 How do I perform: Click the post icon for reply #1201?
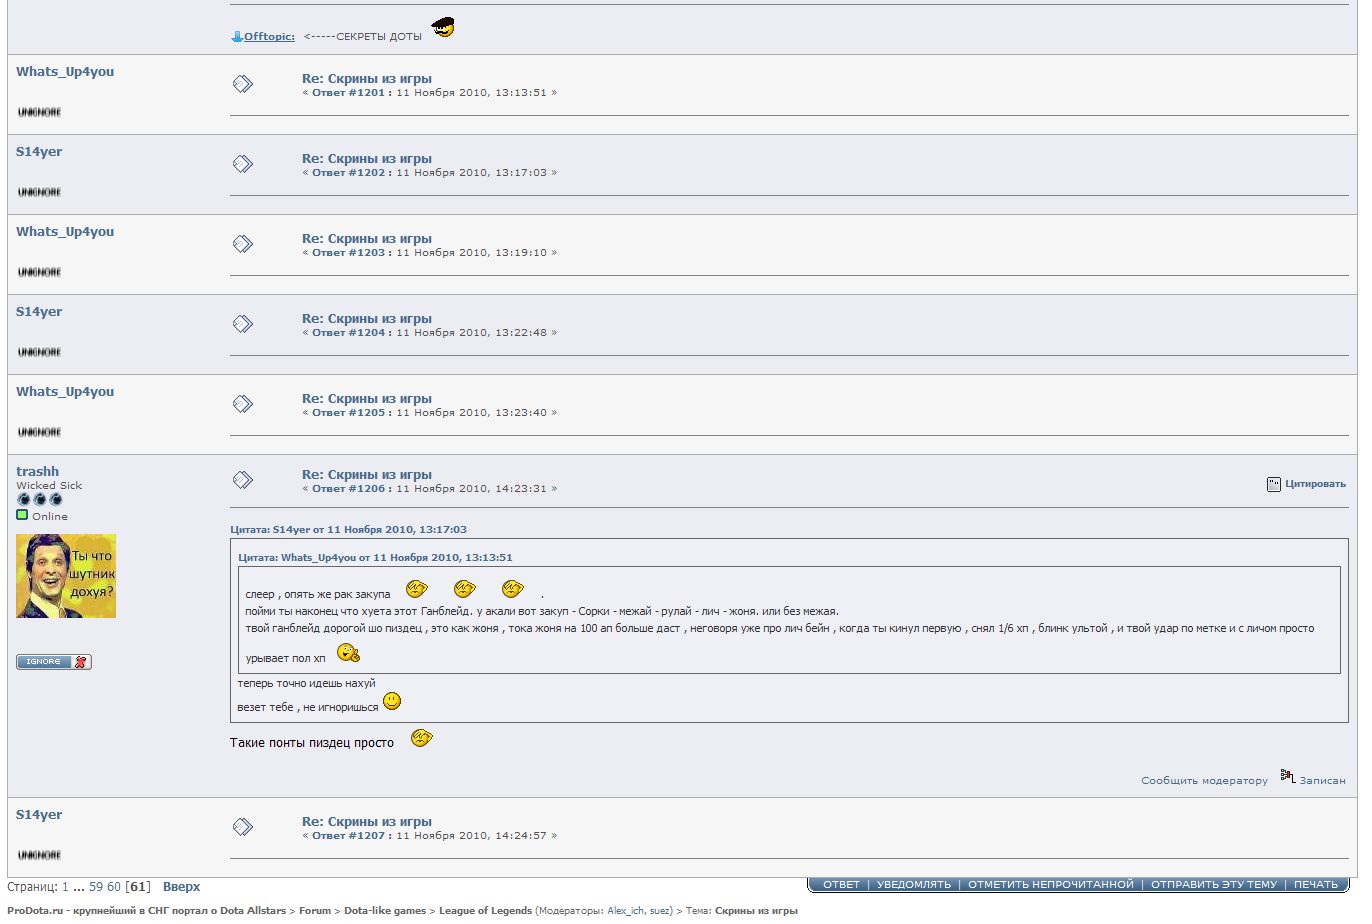pos(242,84)
